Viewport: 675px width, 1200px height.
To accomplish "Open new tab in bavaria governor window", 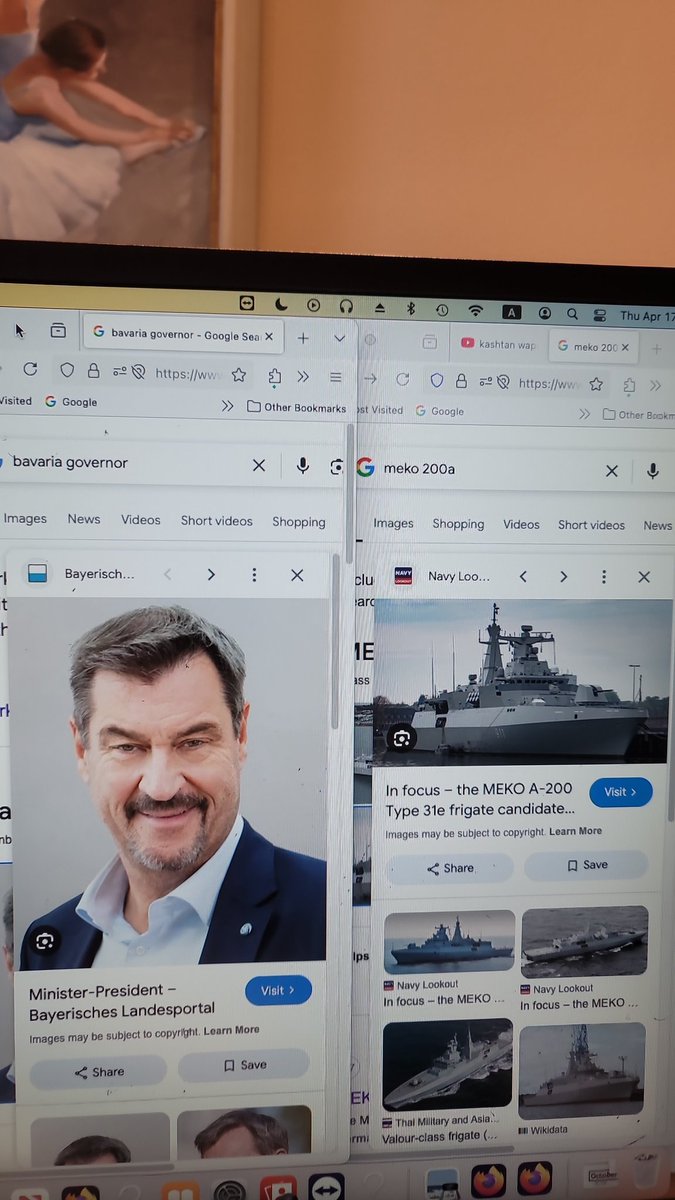I will coord(303,338).
